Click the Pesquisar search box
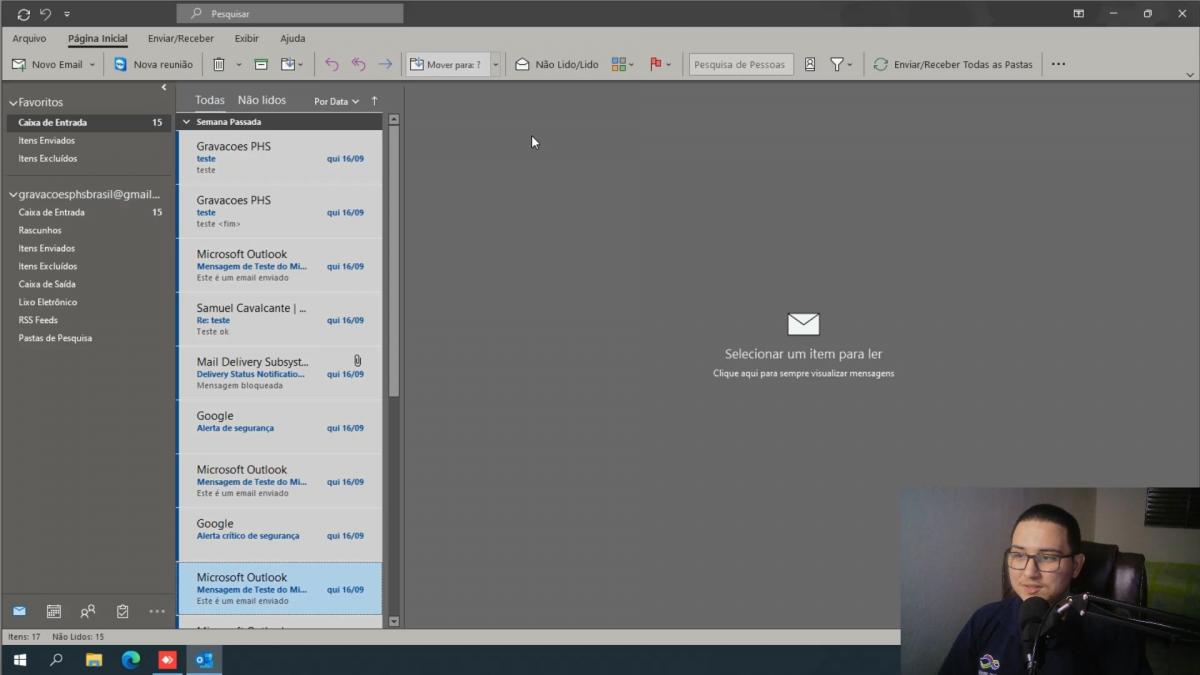The height and width of the screenshot is (675, 1200). tap(290, 14)
